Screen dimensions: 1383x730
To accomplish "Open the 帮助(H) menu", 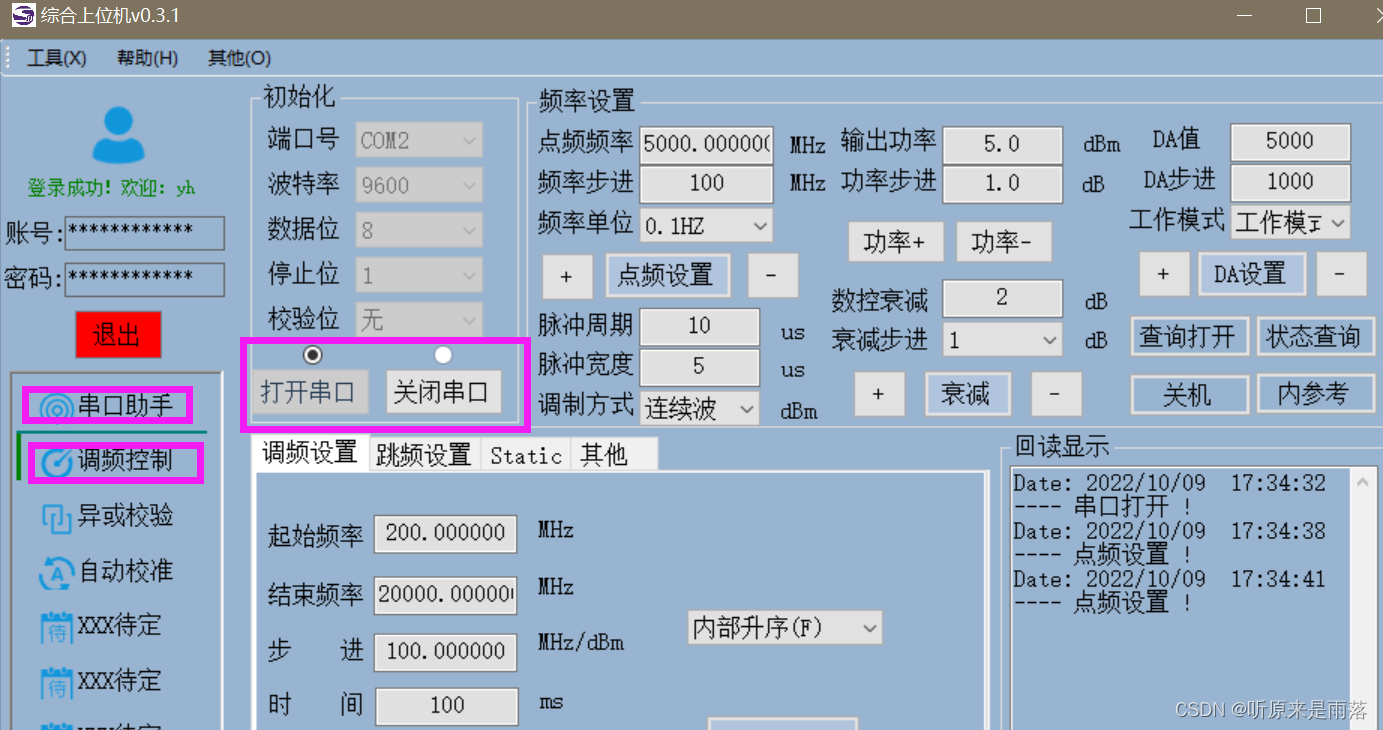I will click(x=146, y=58).
